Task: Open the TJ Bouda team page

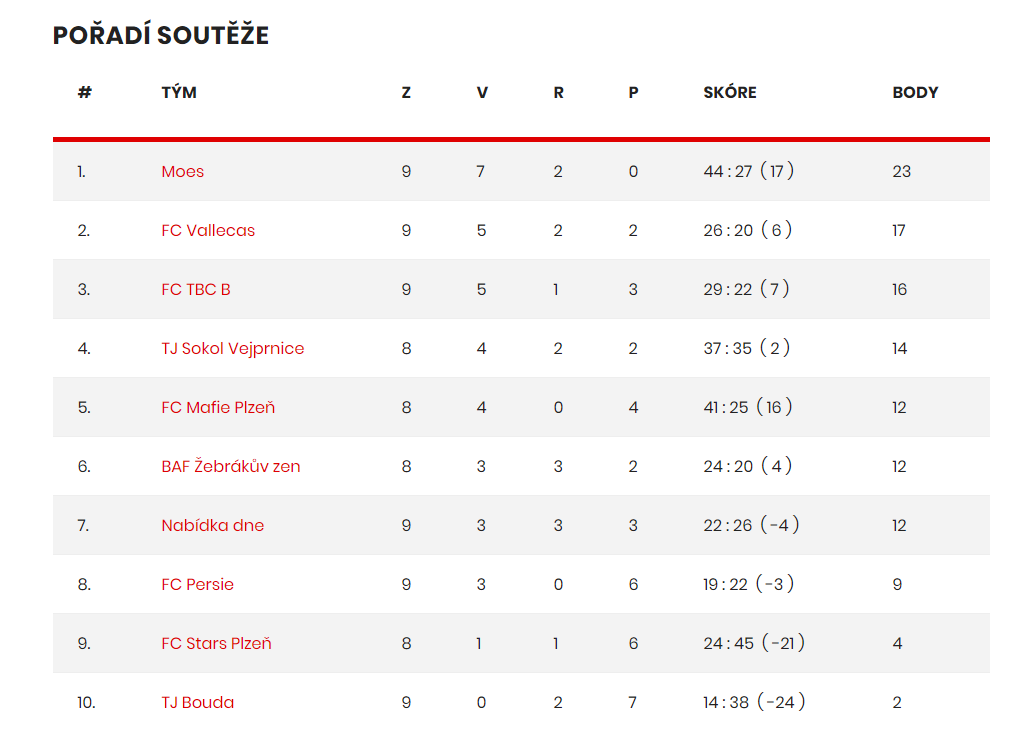Action: pos(198,702)
